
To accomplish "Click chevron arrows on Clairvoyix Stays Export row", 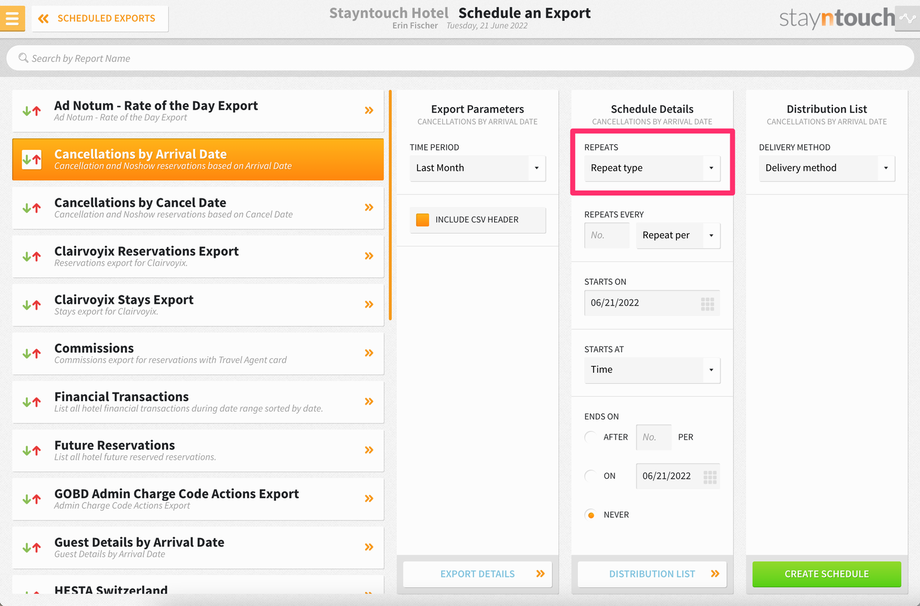I will [369, 304].
